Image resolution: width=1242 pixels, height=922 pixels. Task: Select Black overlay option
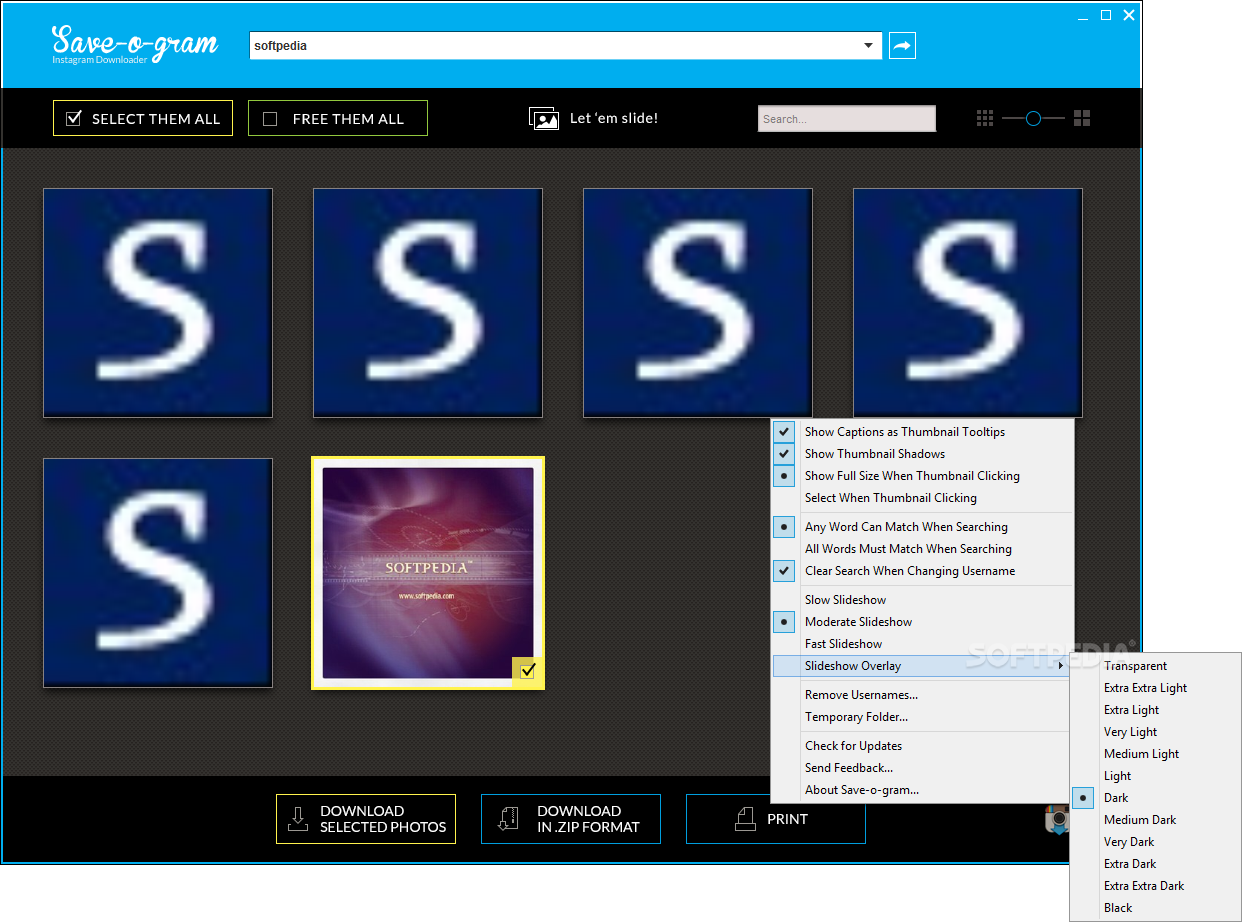coord(1155,908)
